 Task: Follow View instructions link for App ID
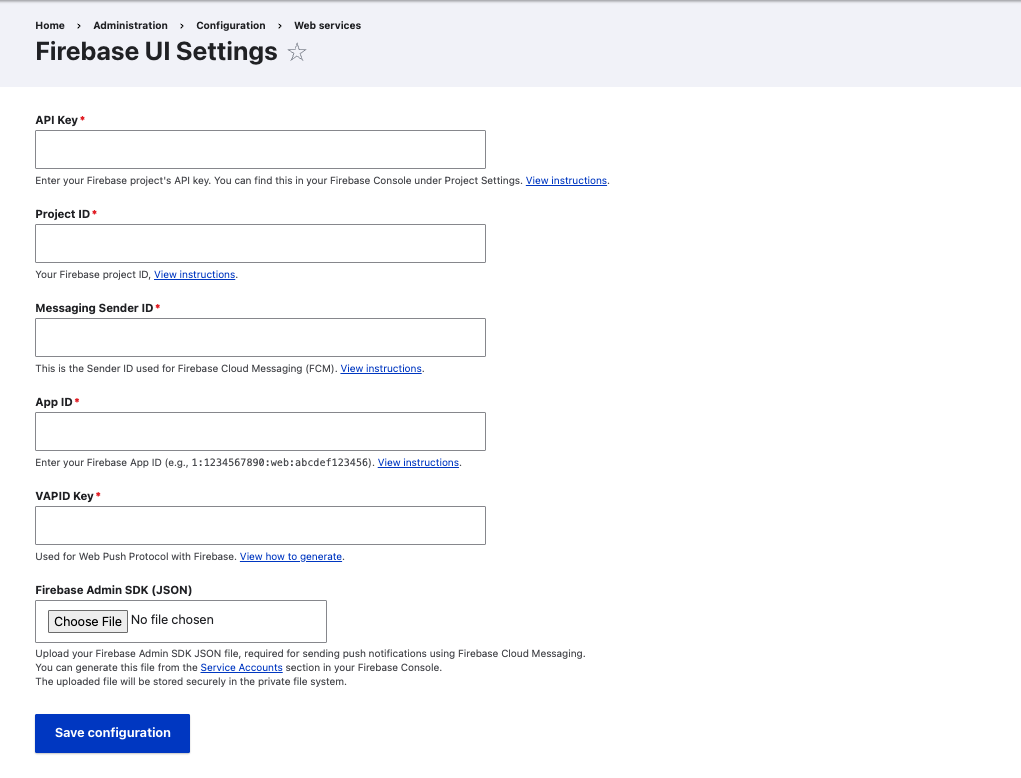[418, 462]
